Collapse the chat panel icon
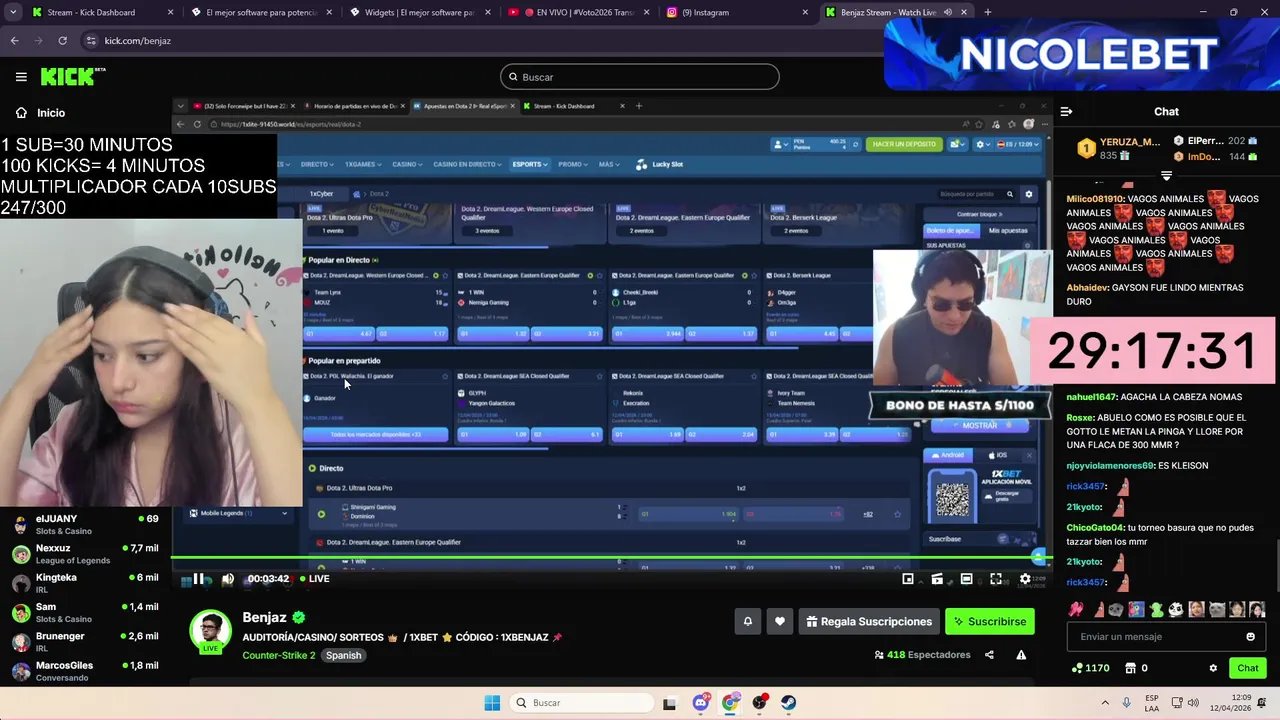Viewport: 1280px width, 720px height. (1066, 112)
